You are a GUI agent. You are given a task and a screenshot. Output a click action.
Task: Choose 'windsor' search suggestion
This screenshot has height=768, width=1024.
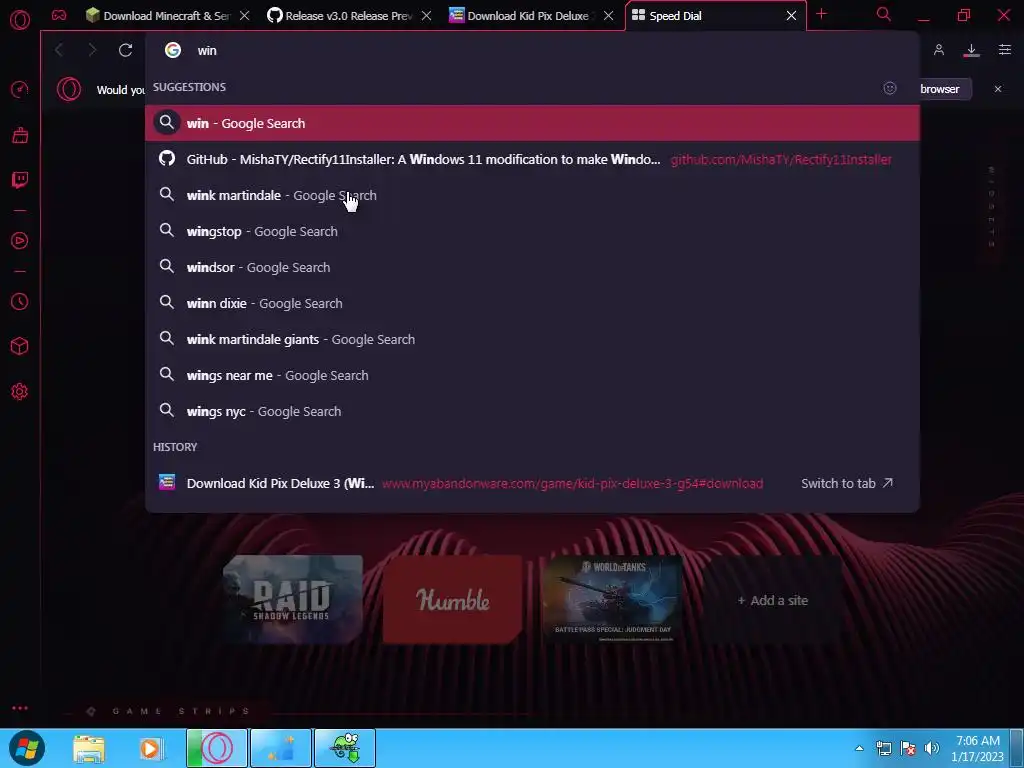(x=532, y=267)
